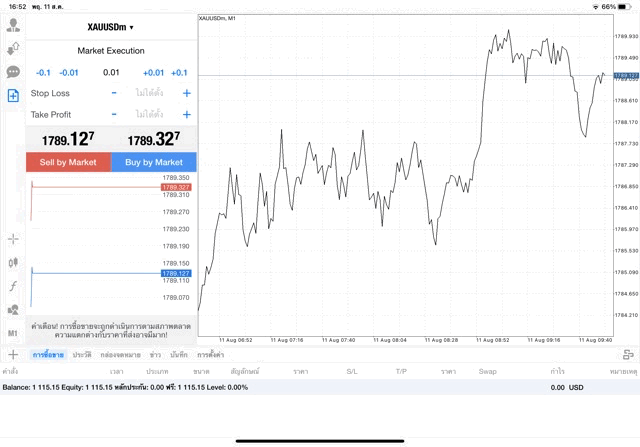Click the quotes arrows icon in sidebar
This screenshot has height=447, width=640.
[13, 48]
